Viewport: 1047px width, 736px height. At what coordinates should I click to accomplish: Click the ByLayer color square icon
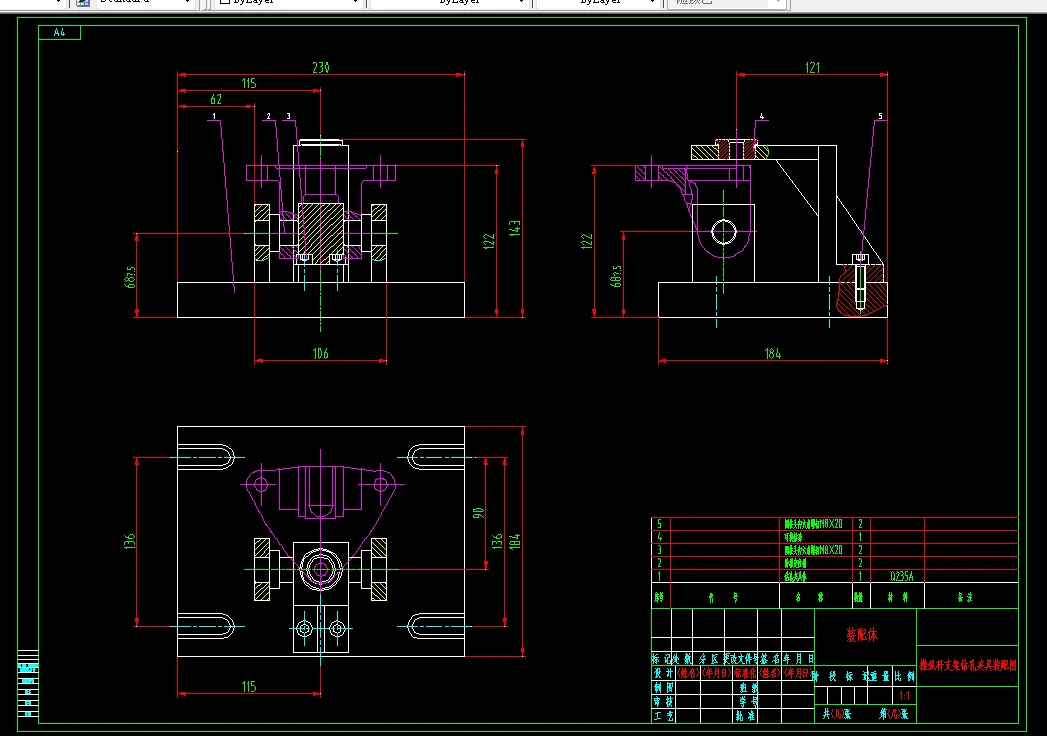(x=225, y=1)
